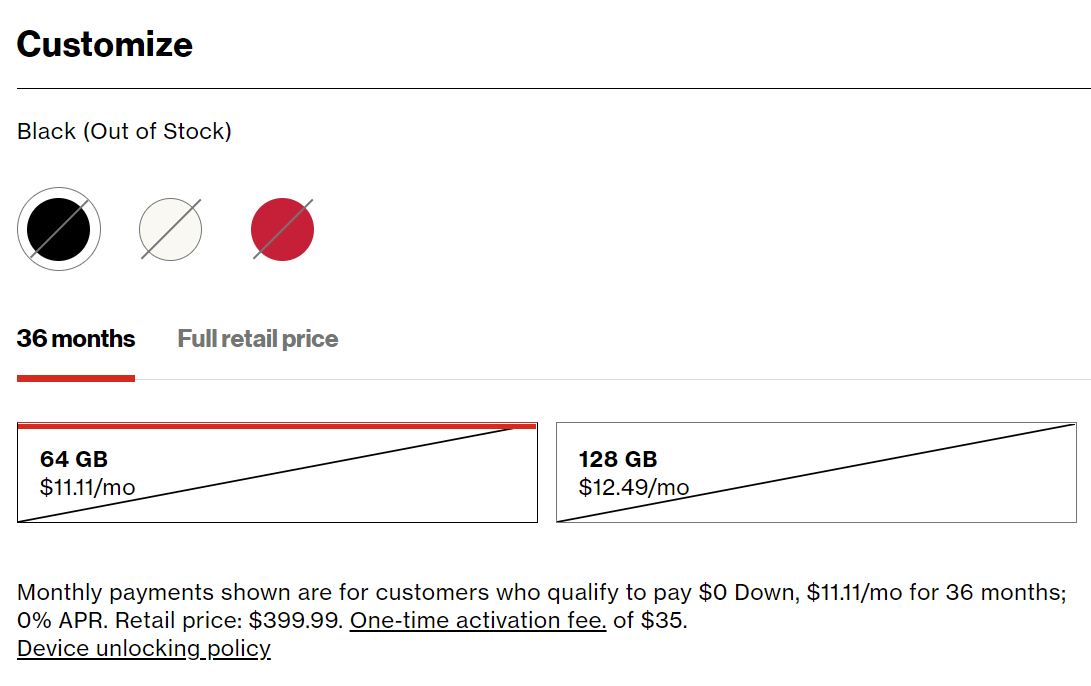Open the One-time activation fee link
1091x686 pixels.
pos(478,620)
